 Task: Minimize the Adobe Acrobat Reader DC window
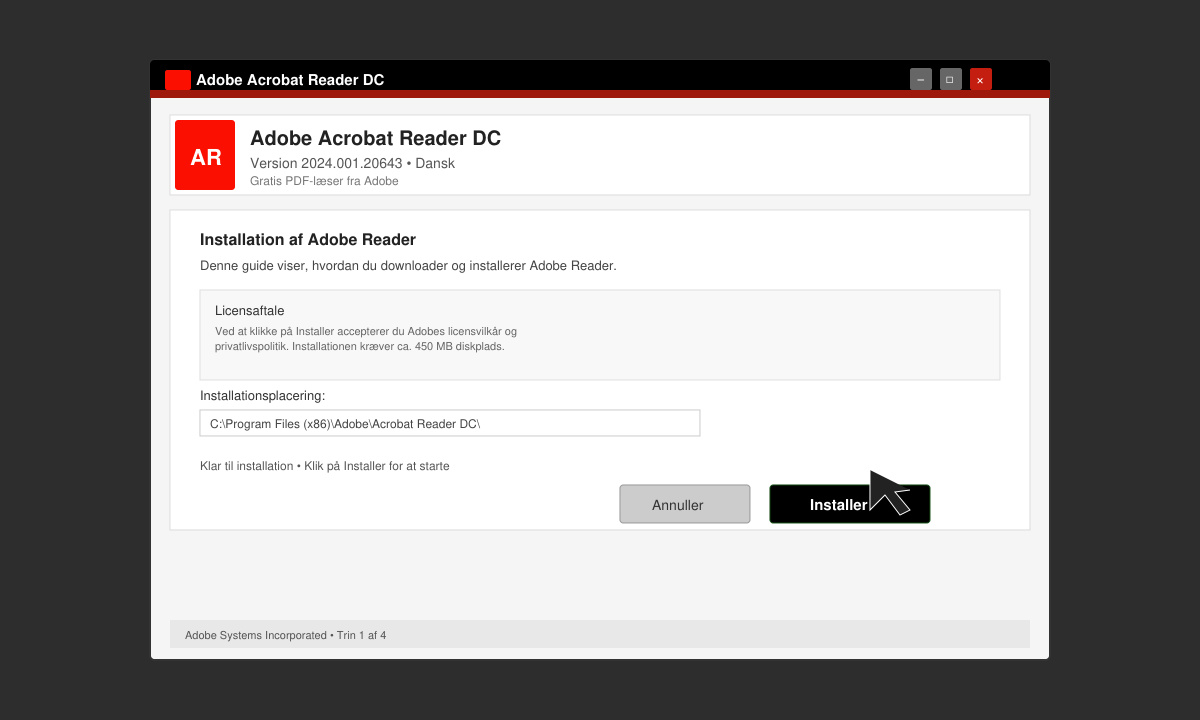point(921,79)
